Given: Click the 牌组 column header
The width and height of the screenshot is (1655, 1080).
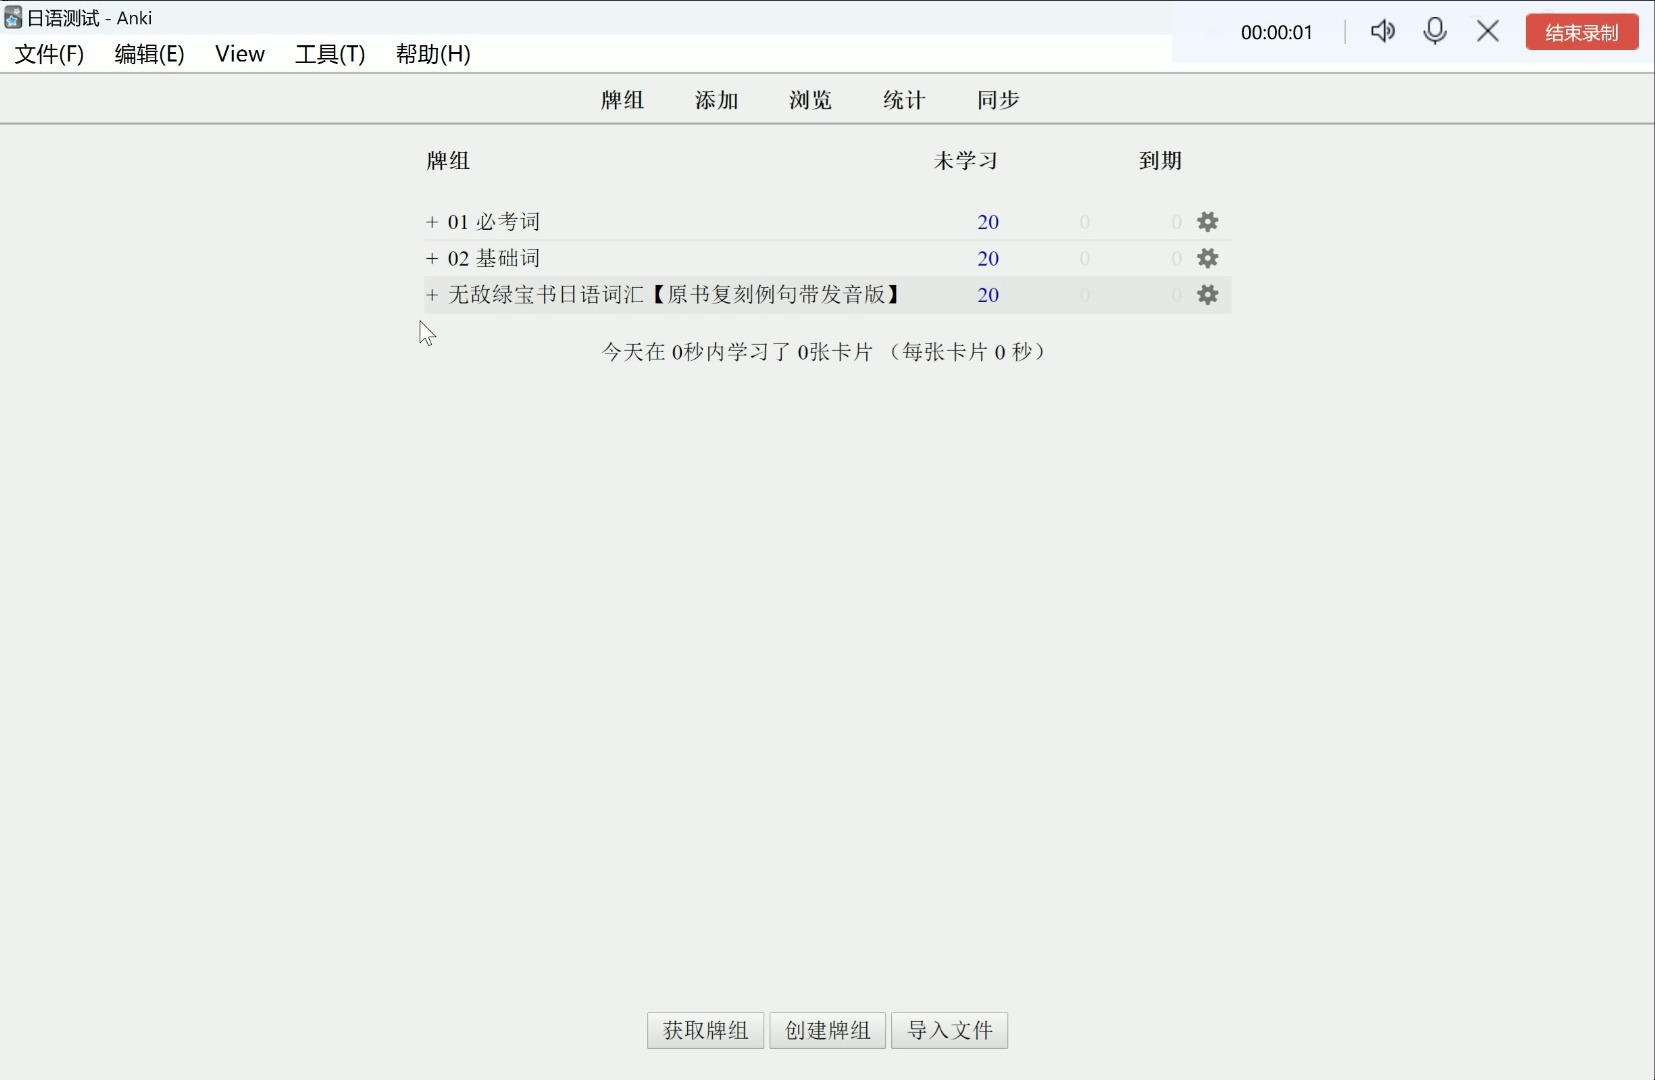Looking at the screenshot, I should point(448,161).
